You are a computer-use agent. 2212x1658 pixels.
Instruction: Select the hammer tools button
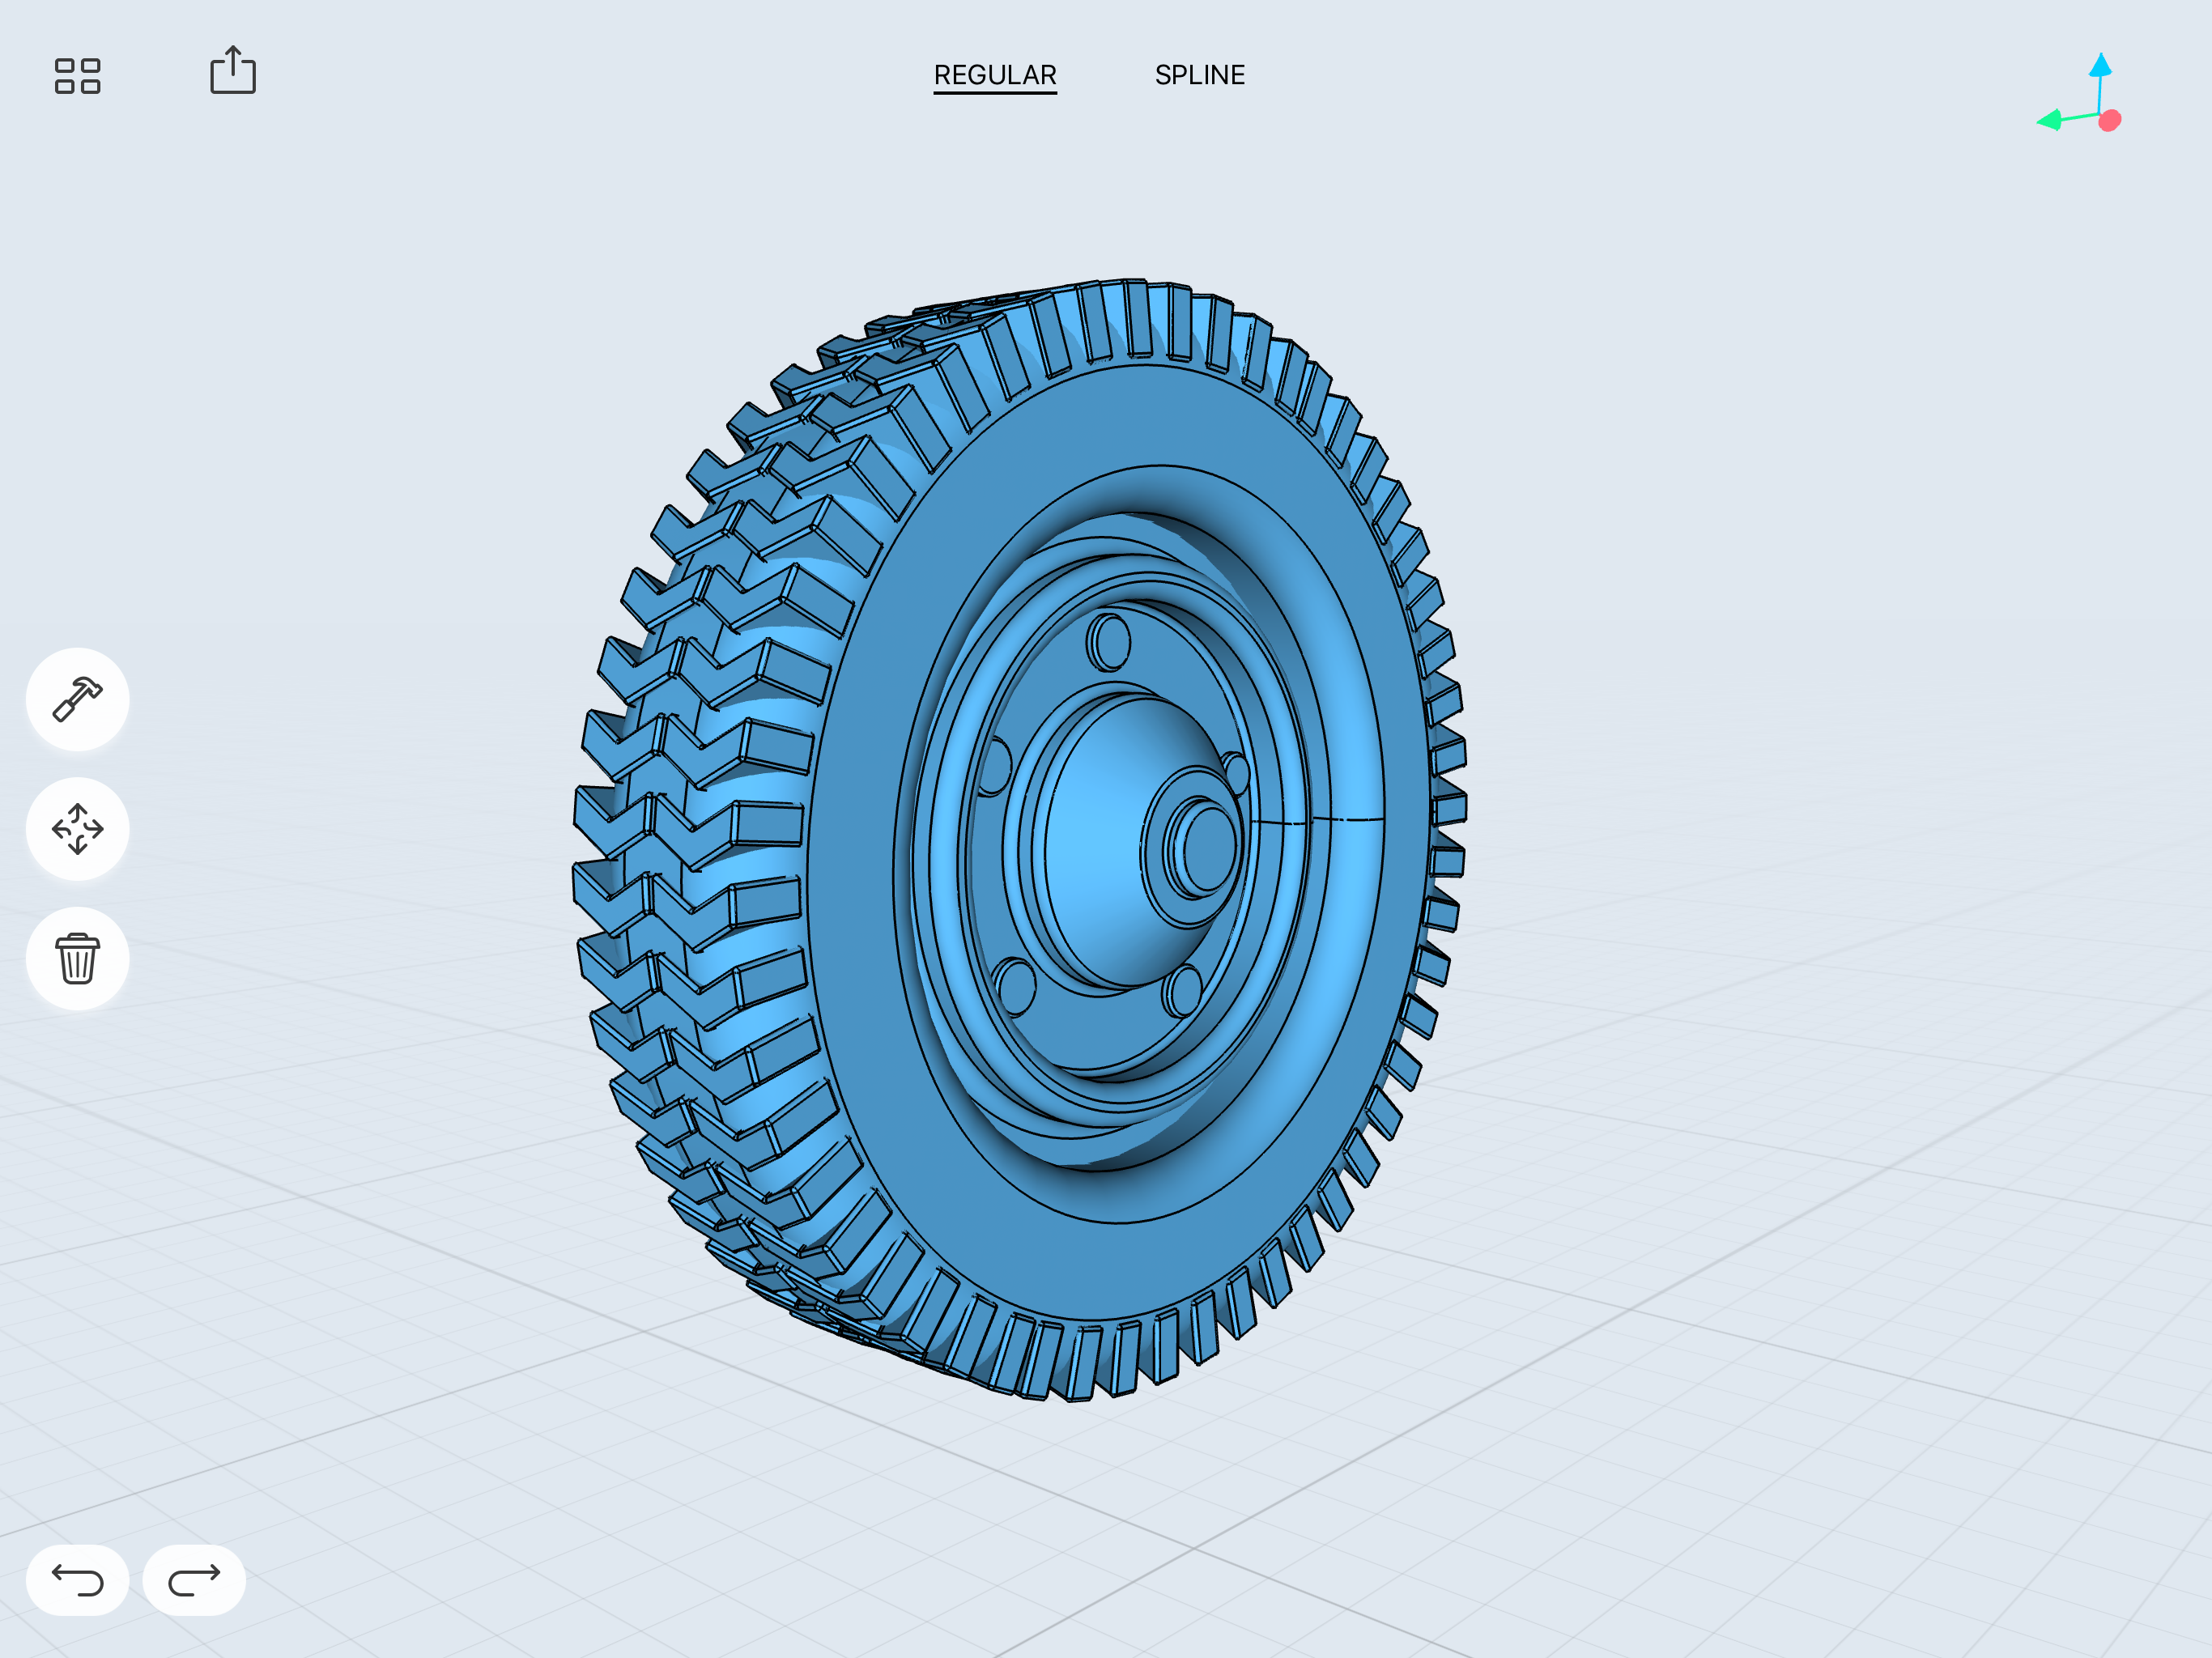(x=77, y=699)
